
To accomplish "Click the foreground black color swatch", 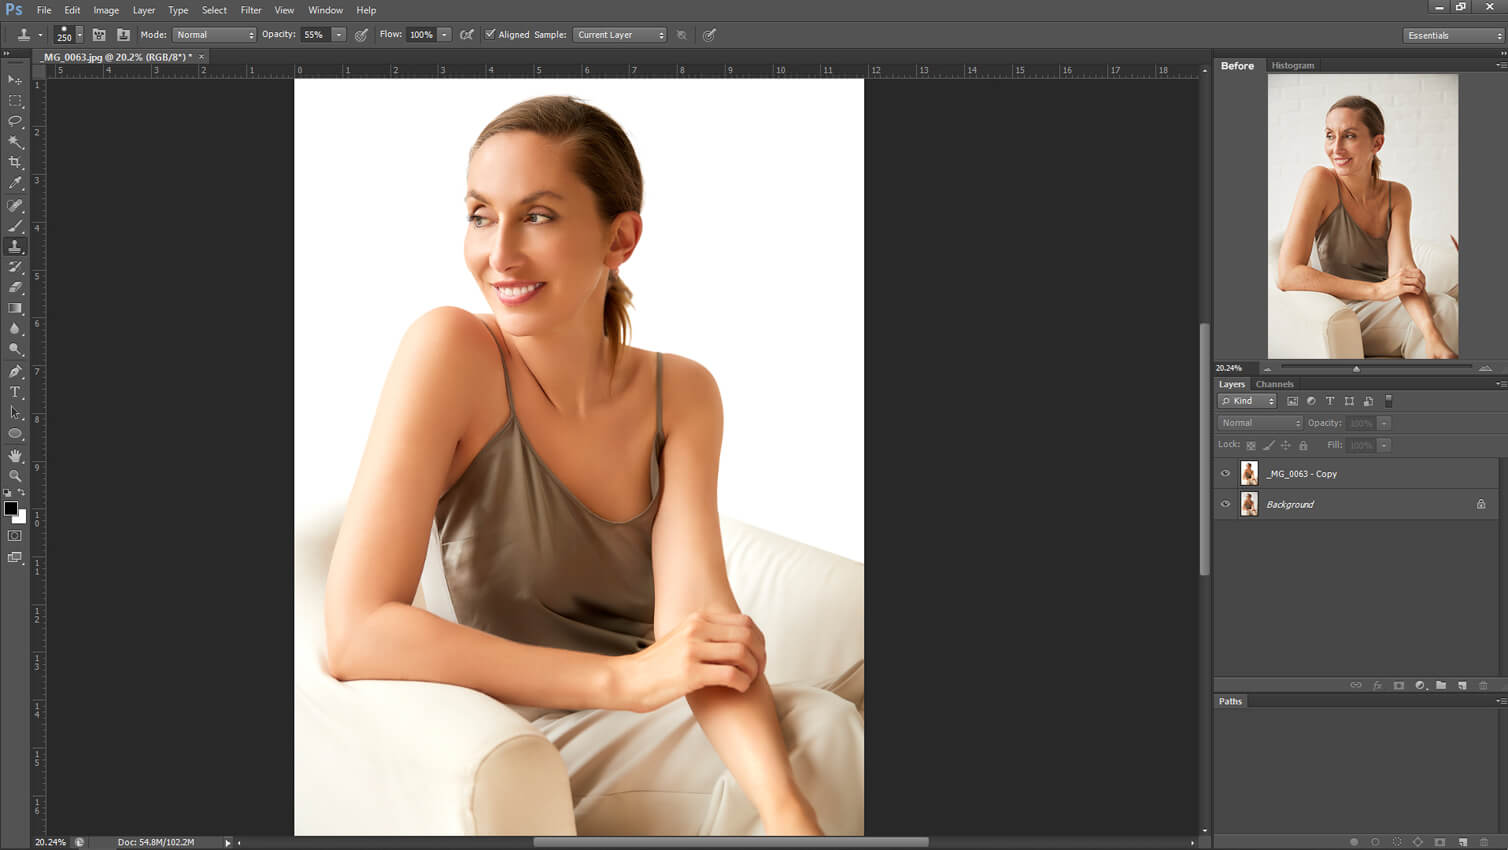I will [x=10, y=508].
